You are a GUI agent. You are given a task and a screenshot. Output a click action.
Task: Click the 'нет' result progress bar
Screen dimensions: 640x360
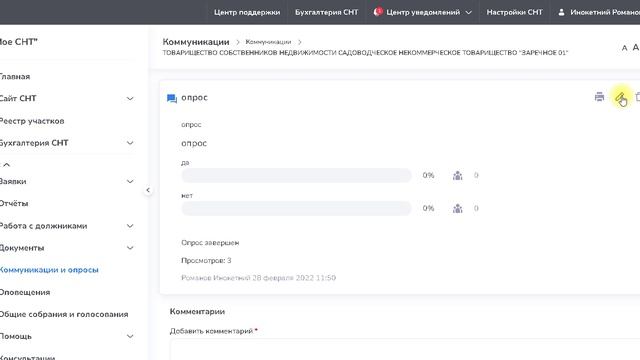[296, 209]
